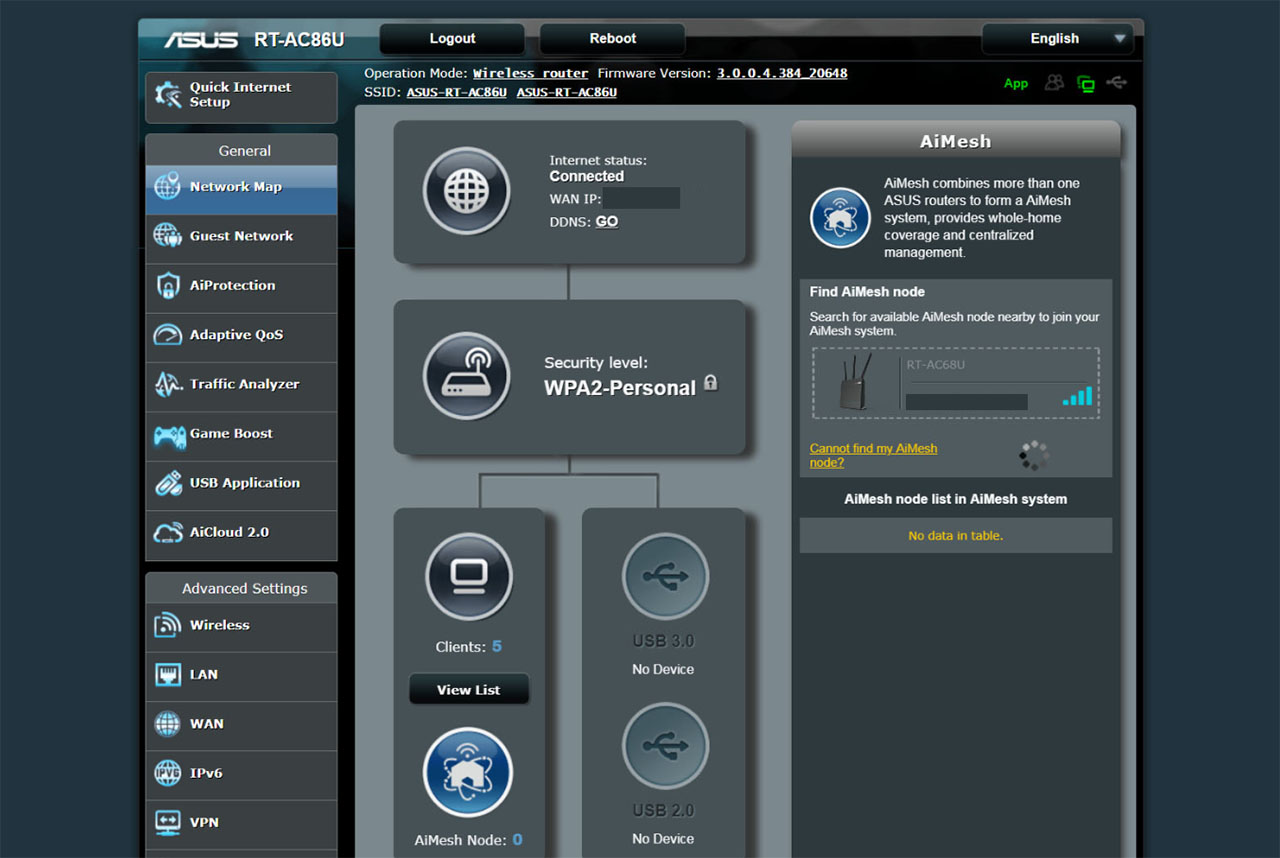Navigate to IPv6 settings
1280x858 pixels.
coord(241,773)
